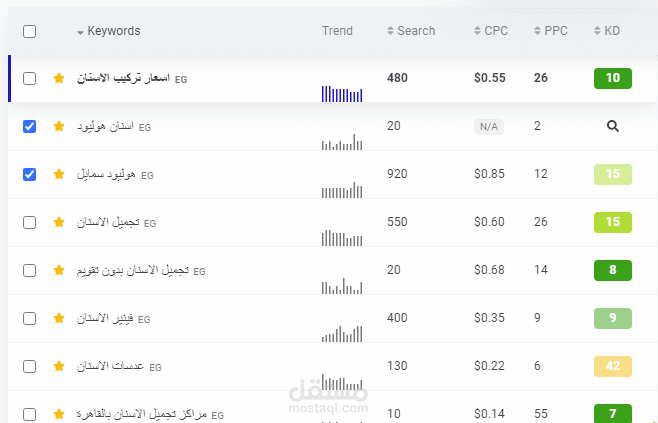Image resolution: width=658 pixels, height=423 pixels.
Task: Sort the table by CPC column
Action: 491,31
